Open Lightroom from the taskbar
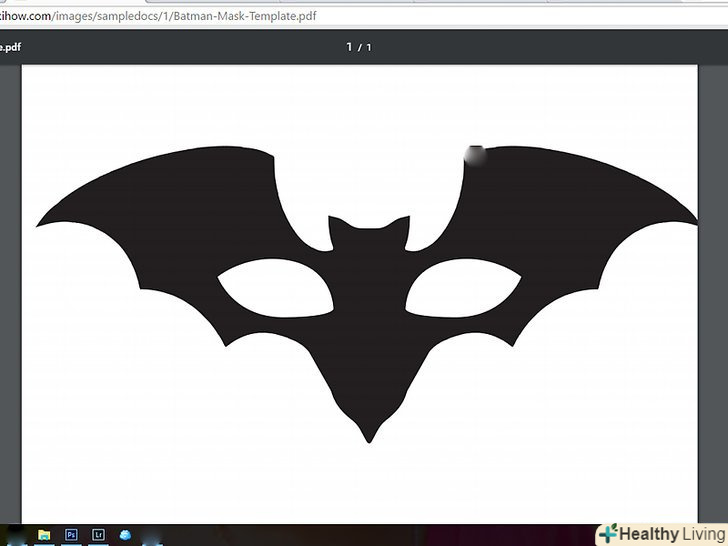728x546 pixels. pos(98,535)
